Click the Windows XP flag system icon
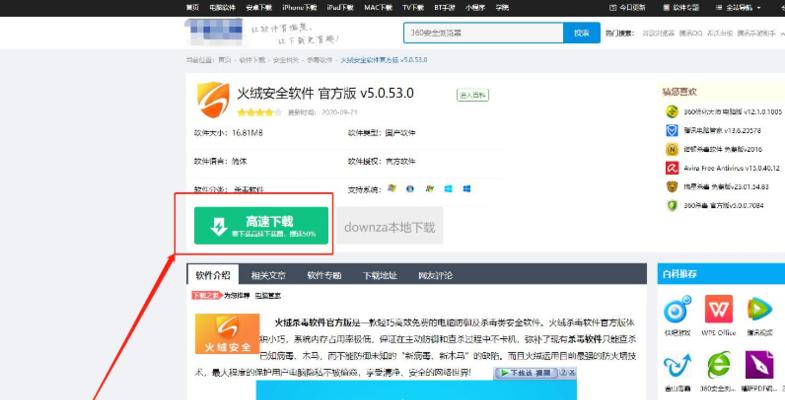Image resolution: width=785 pixels, height=400 pixels. [x=391, y=189]
